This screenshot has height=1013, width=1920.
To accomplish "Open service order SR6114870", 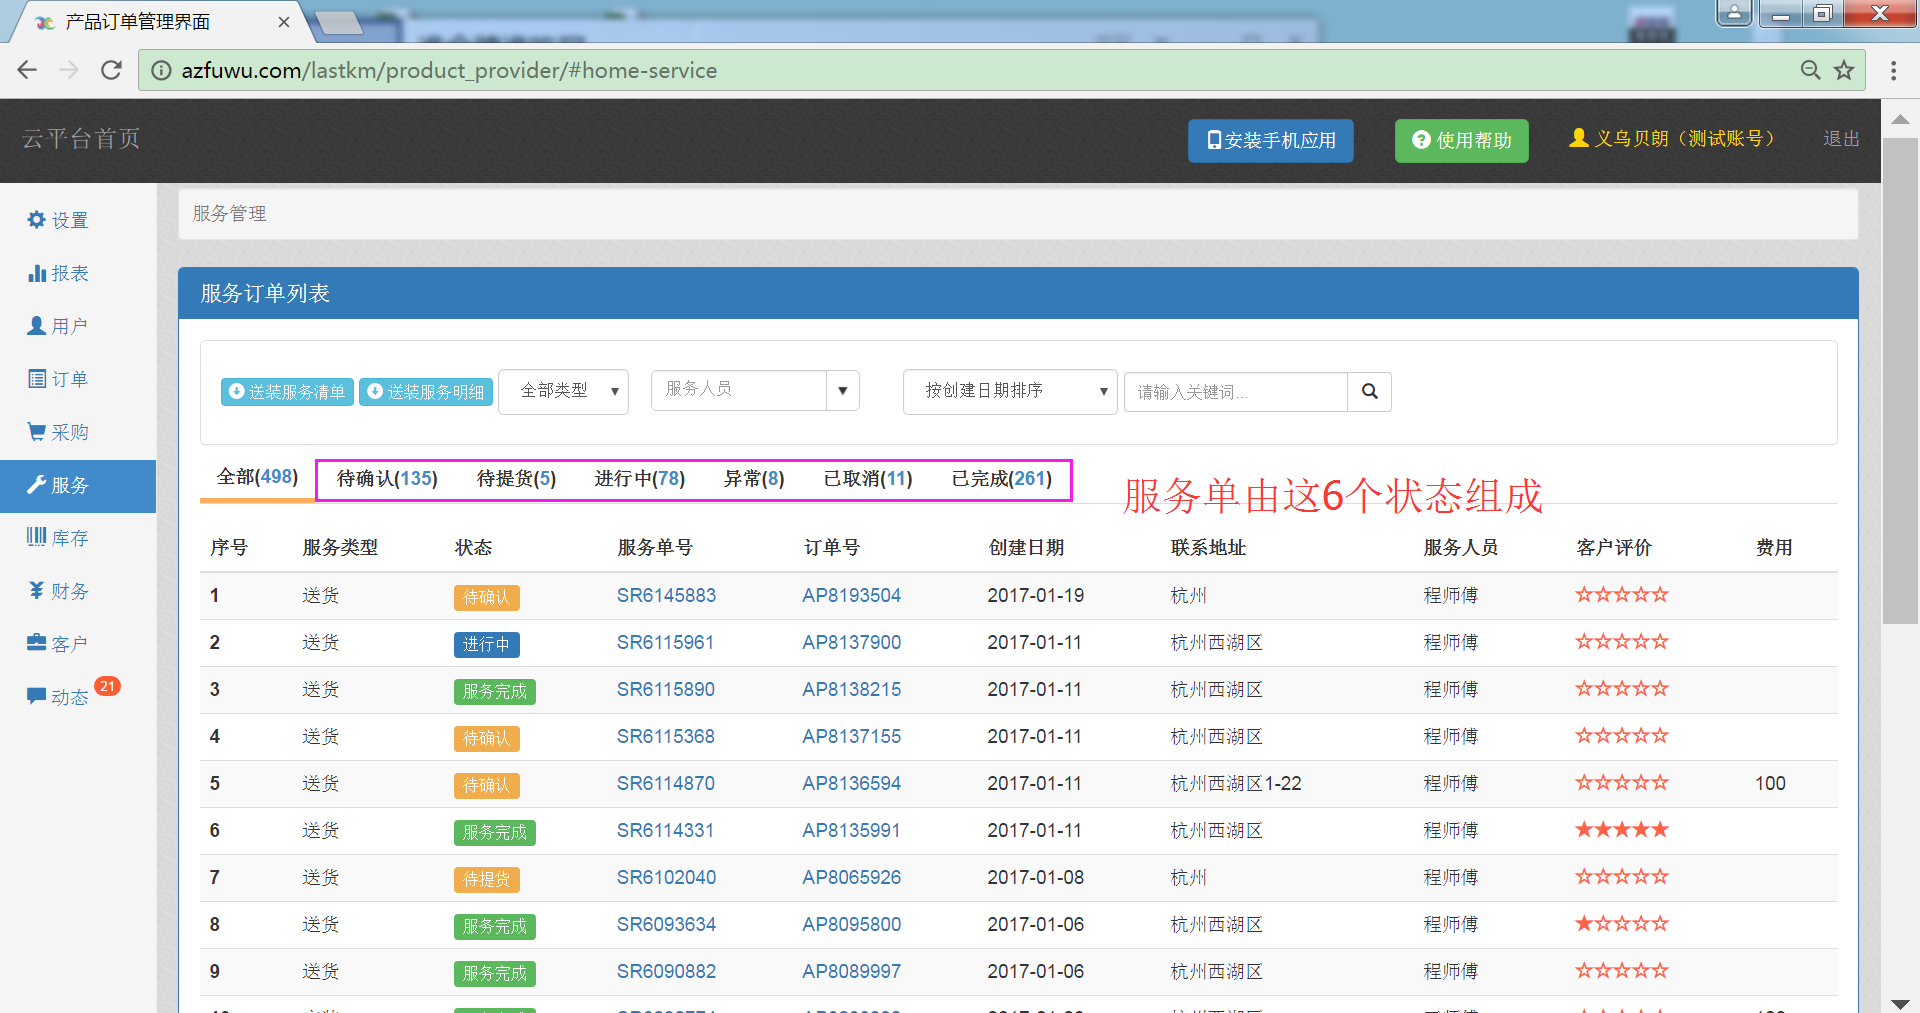I will pos(665,784).
